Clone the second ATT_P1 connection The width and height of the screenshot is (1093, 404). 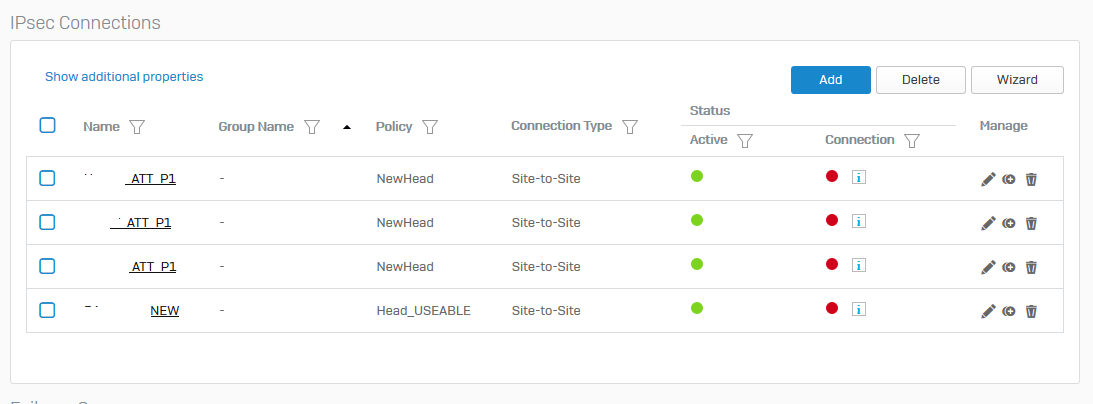point(1009,224)
